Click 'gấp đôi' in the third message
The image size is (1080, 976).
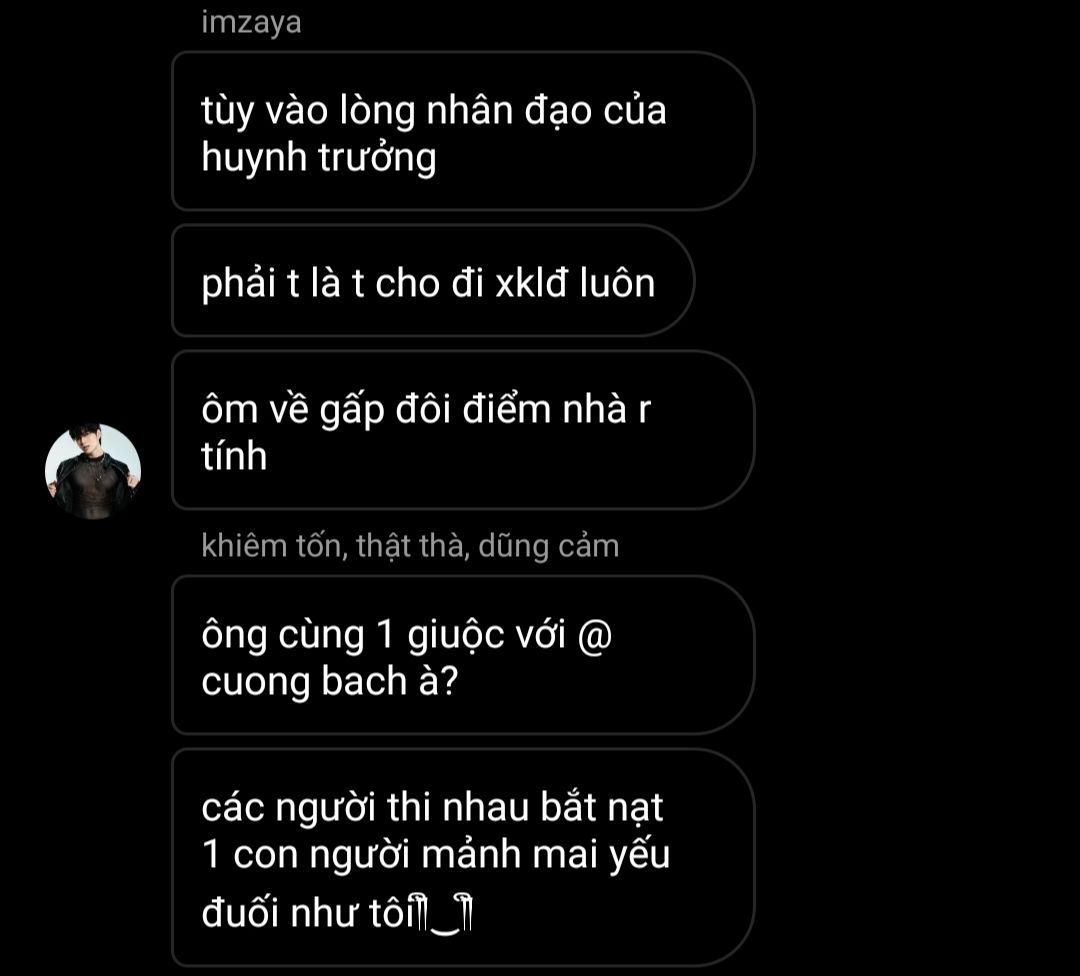(386, 411)
